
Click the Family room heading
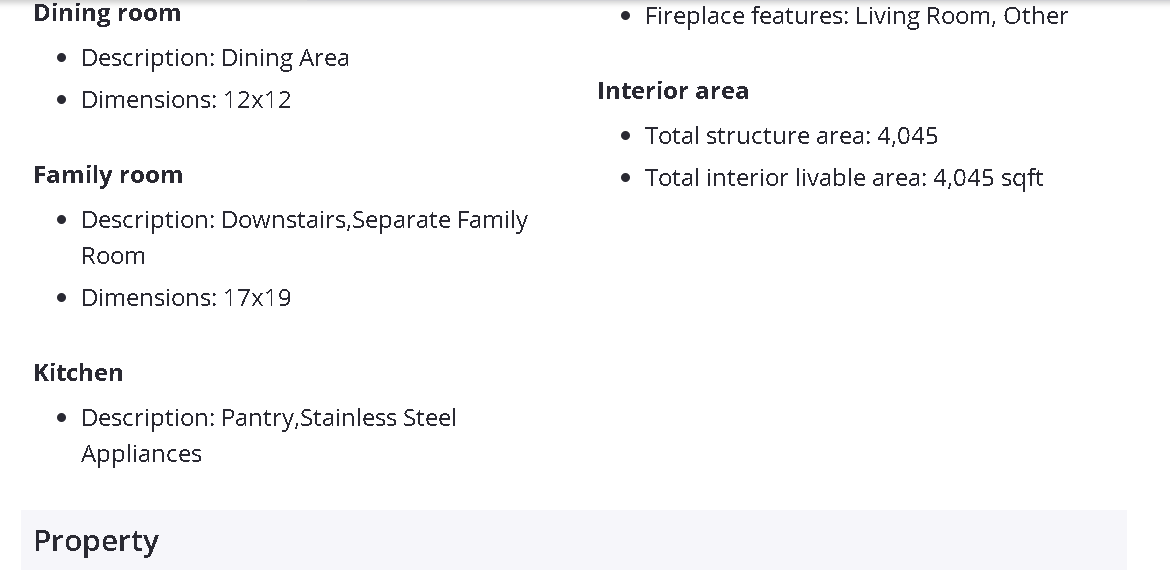(x=108, y=175)
